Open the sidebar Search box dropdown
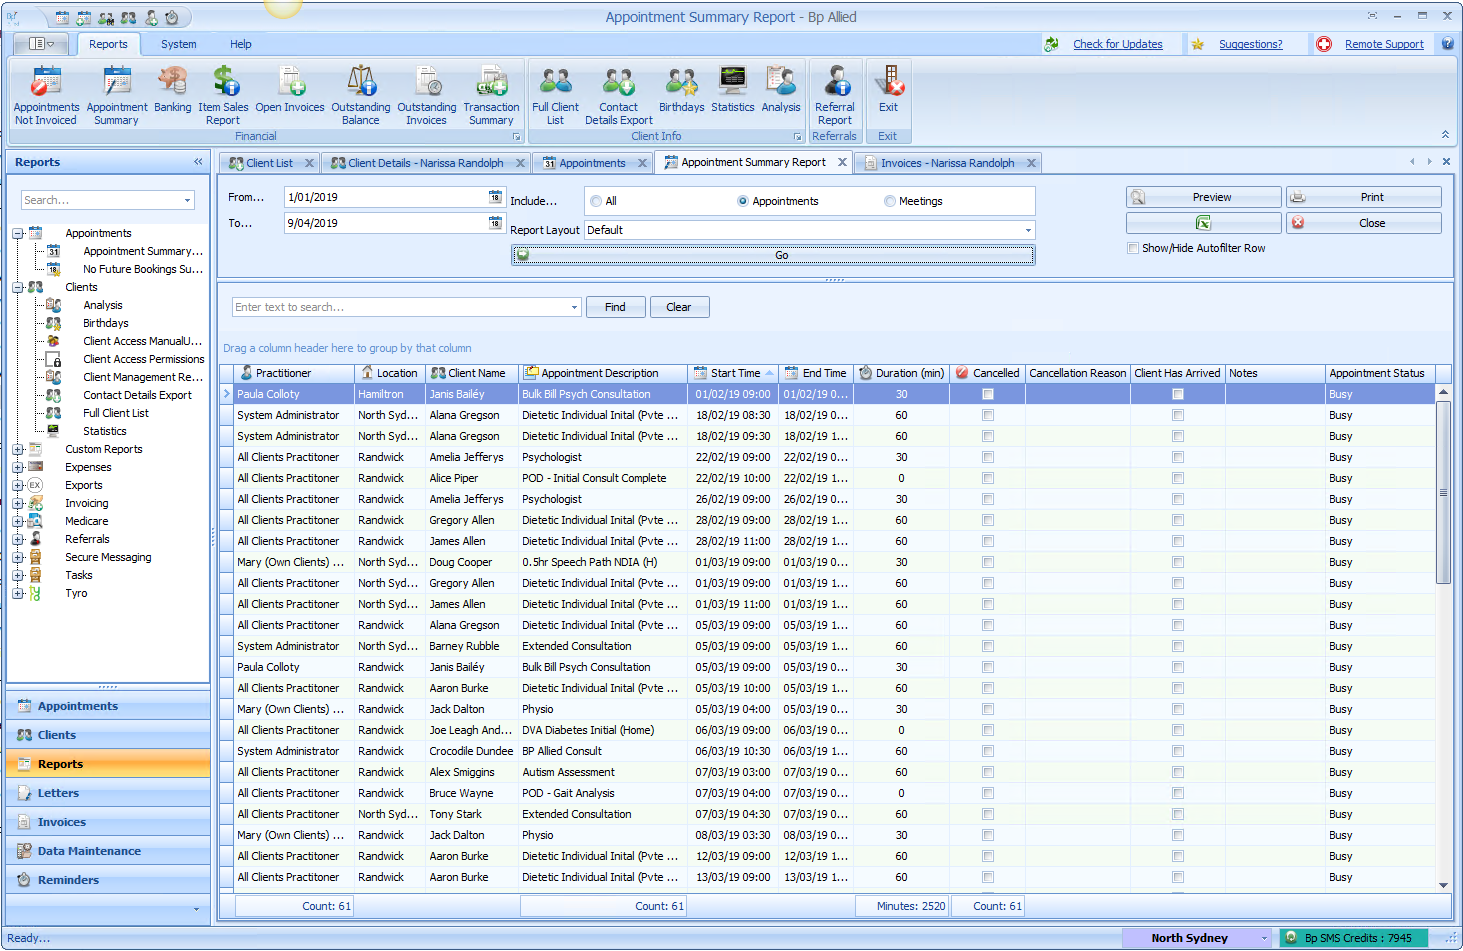 tap(187, 200)
